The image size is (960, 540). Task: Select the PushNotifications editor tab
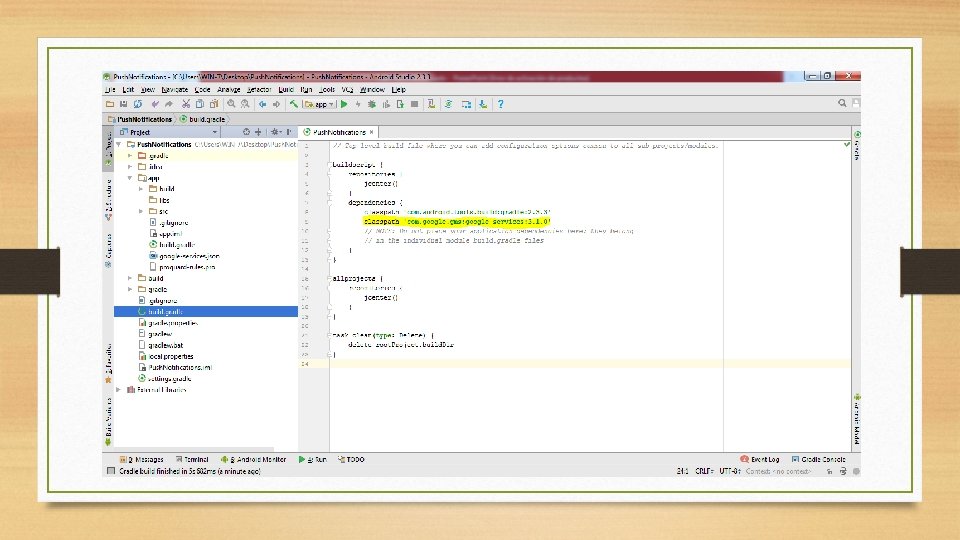pyautogui.click(x=339, y=132)
